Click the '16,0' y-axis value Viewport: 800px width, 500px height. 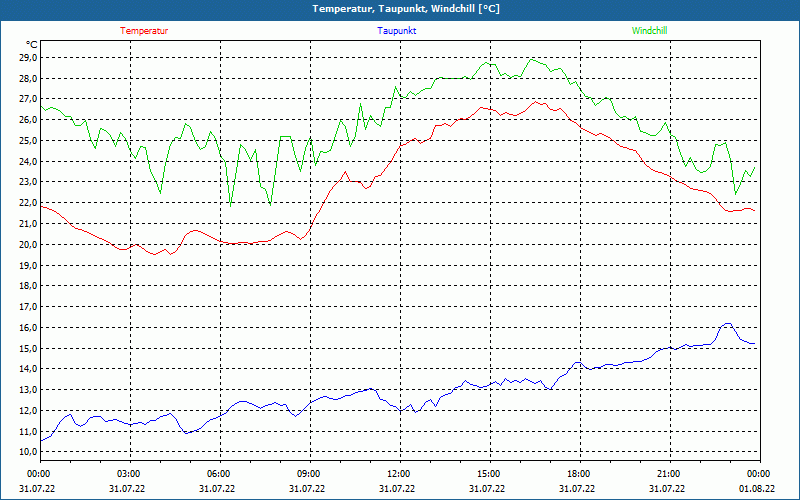(29, 328)
